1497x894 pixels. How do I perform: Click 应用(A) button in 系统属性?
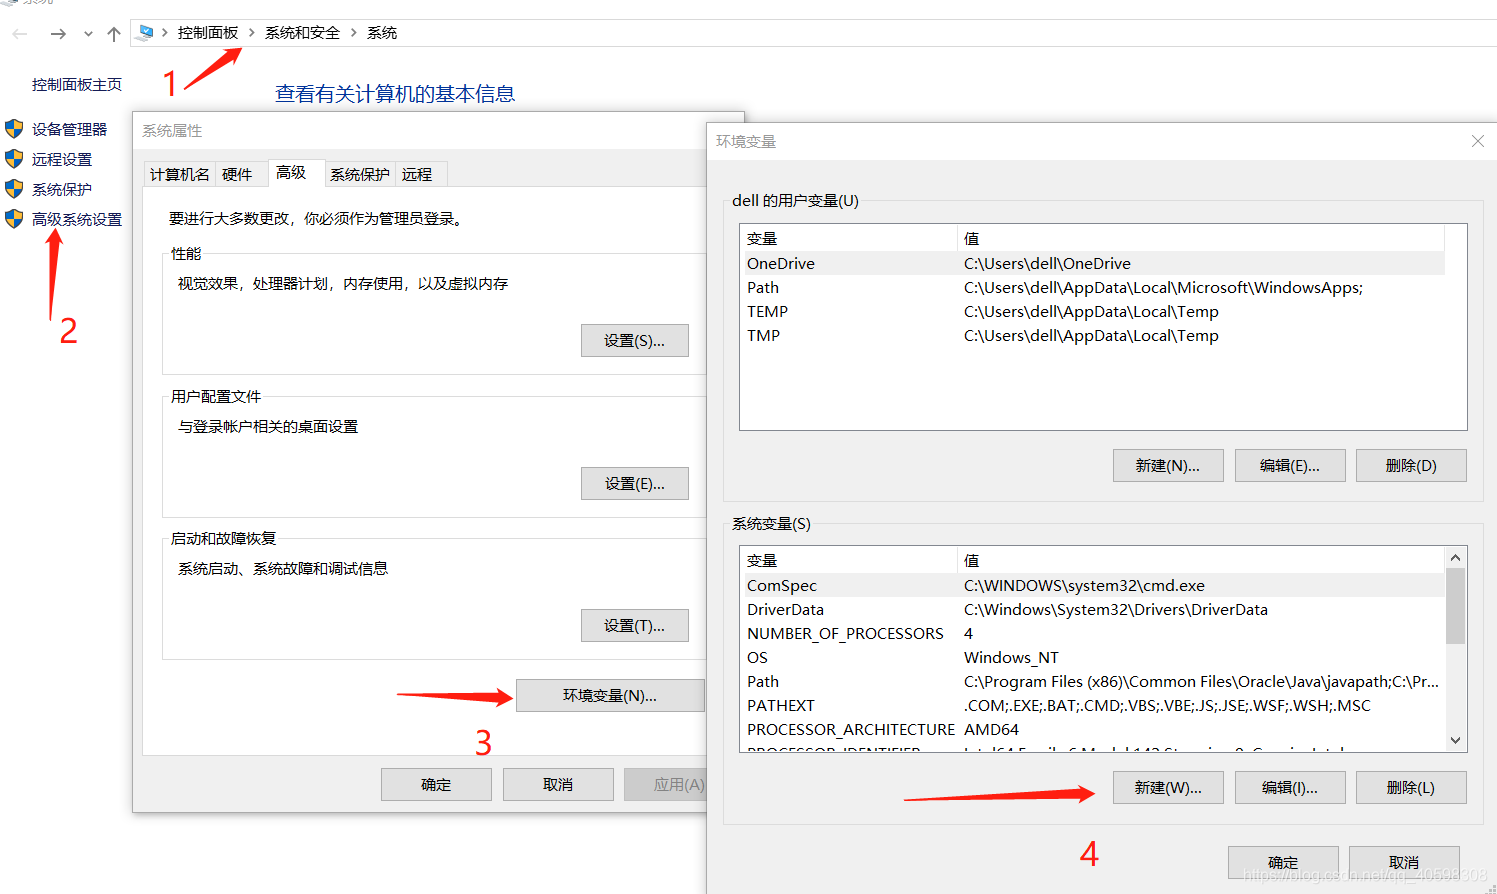(x=666, y=785)
